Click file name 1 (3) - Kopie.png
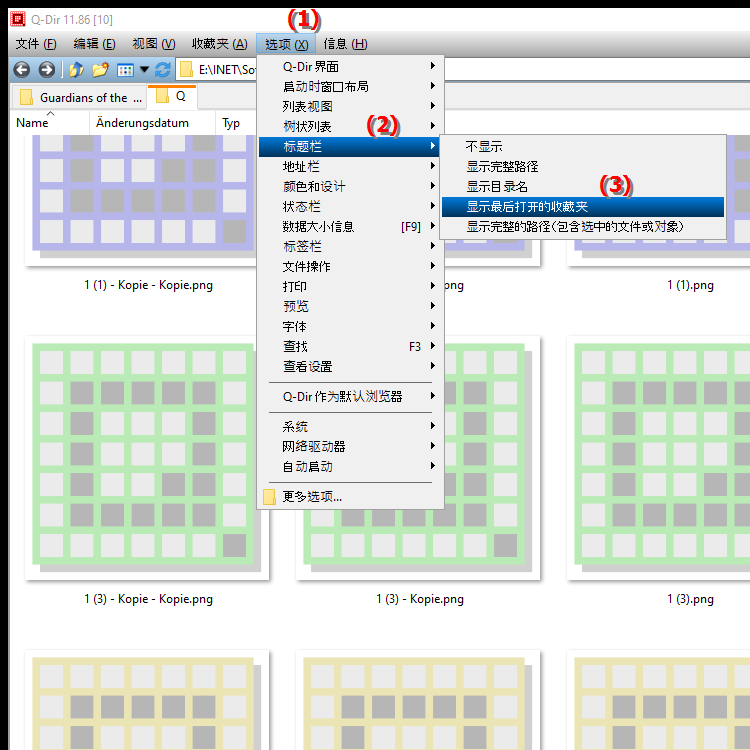This screenshot has height=750, width=750. 419,599
